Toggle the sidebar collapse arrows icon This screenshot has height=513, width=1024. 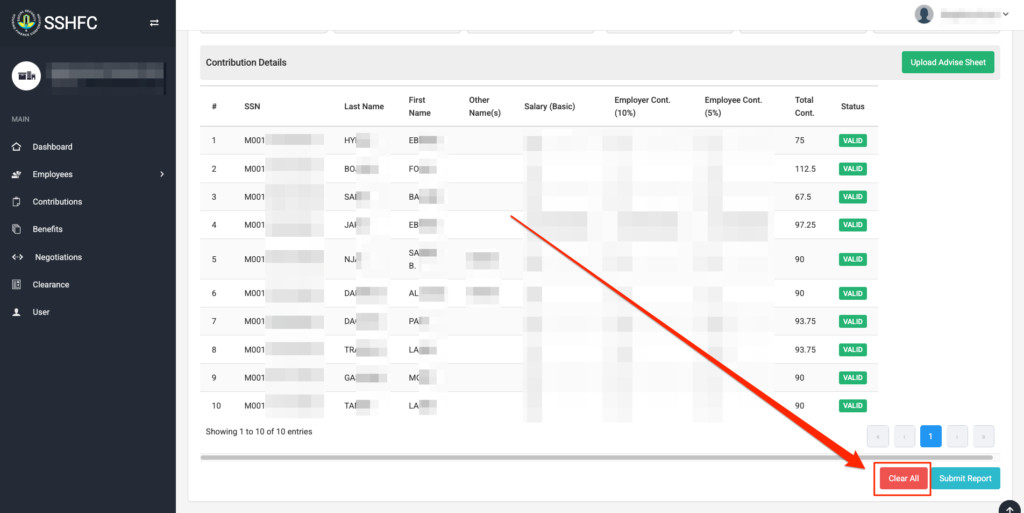154,22
